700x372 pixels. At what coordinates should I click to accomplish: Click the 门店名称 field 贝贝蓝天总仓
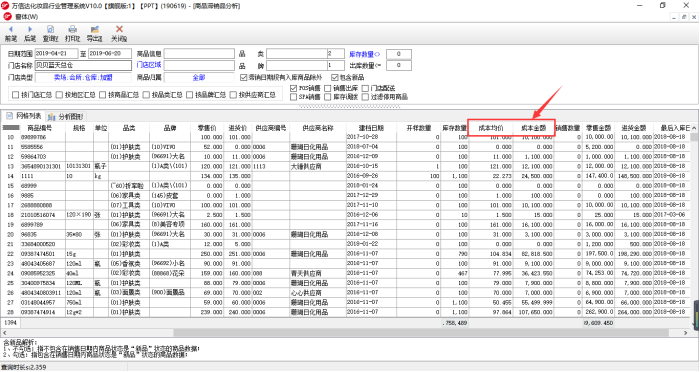pyautogui.click(x=83, y=65)
